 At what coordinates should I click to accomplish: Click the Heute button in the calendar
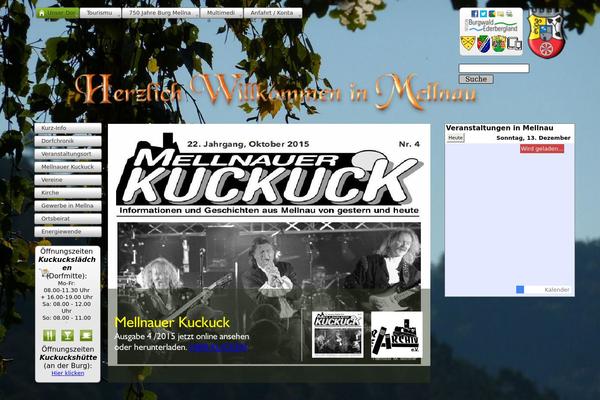click(456, 138)
